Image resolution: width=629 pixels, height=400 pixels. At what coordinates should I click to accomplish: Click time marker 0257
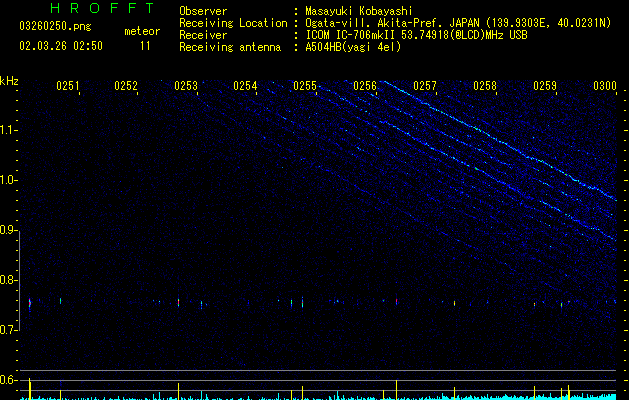point(425,86)
